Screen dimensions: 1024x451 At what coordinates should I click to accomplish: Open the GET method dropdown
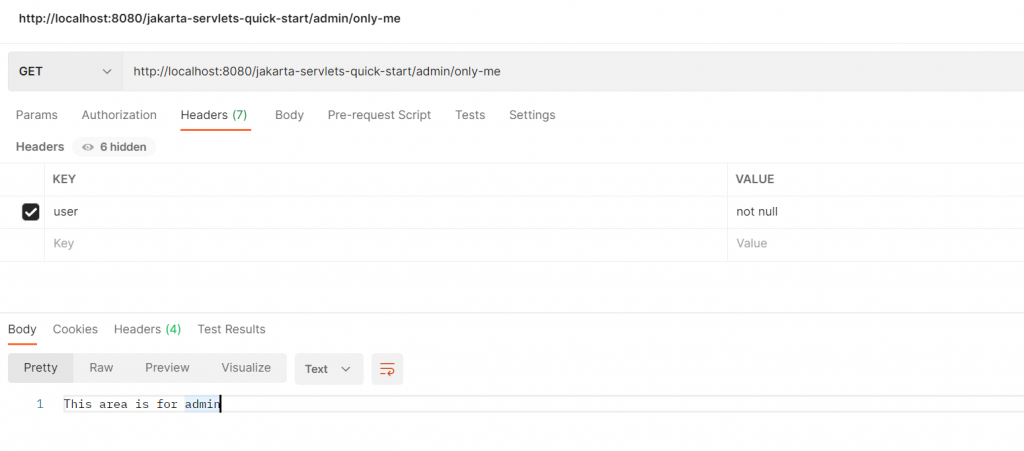[65, 72]
